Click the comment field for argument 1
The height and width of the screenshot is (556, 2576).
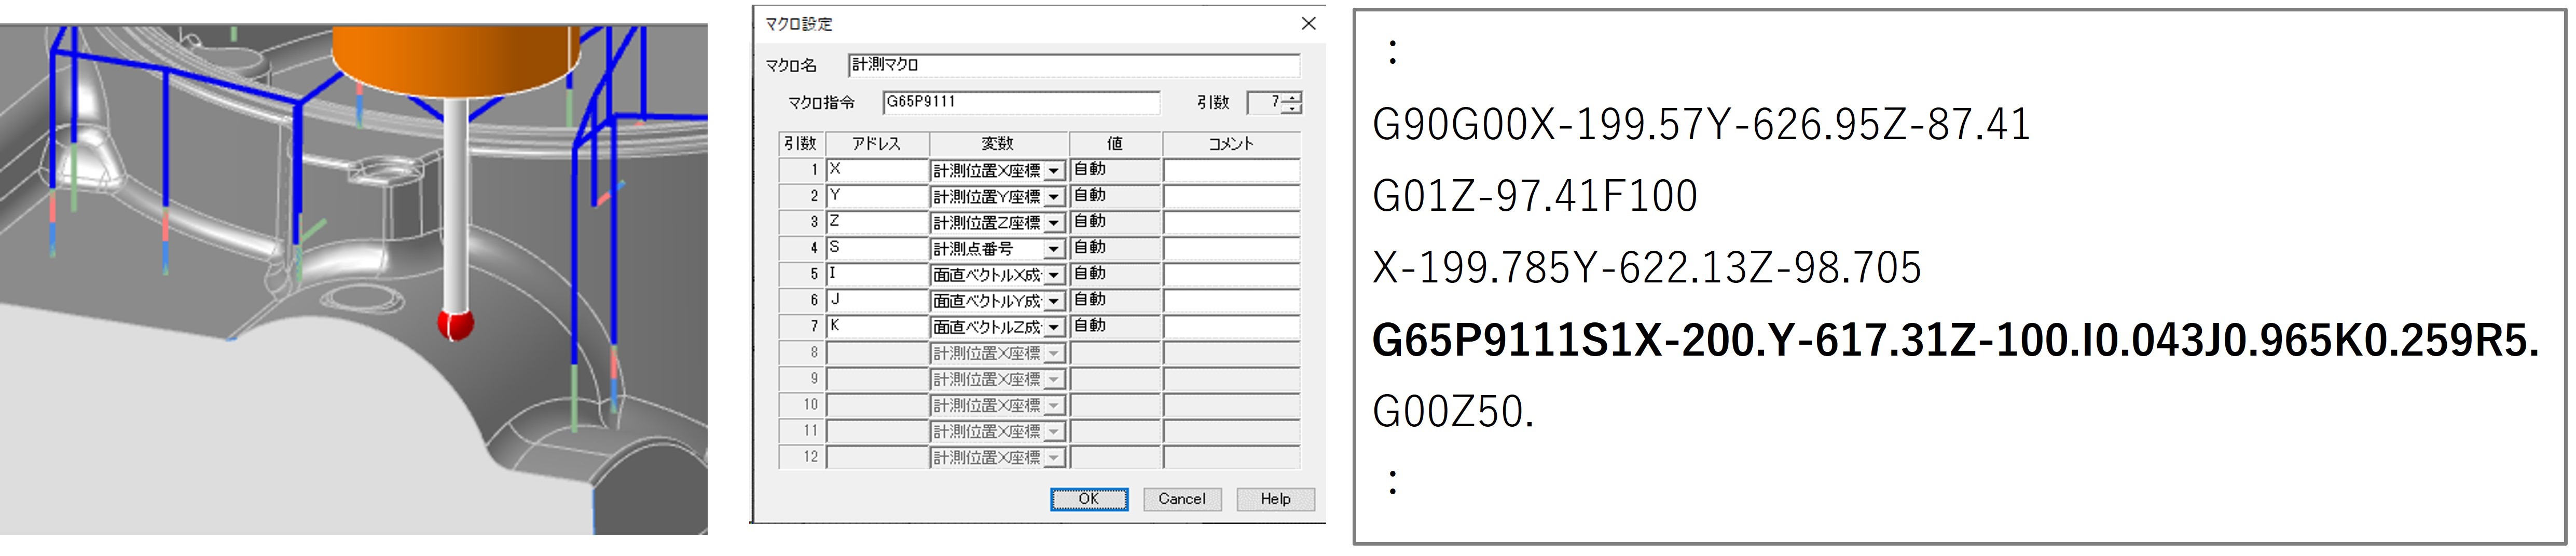pyautogui.click(x=1231, y=170)
